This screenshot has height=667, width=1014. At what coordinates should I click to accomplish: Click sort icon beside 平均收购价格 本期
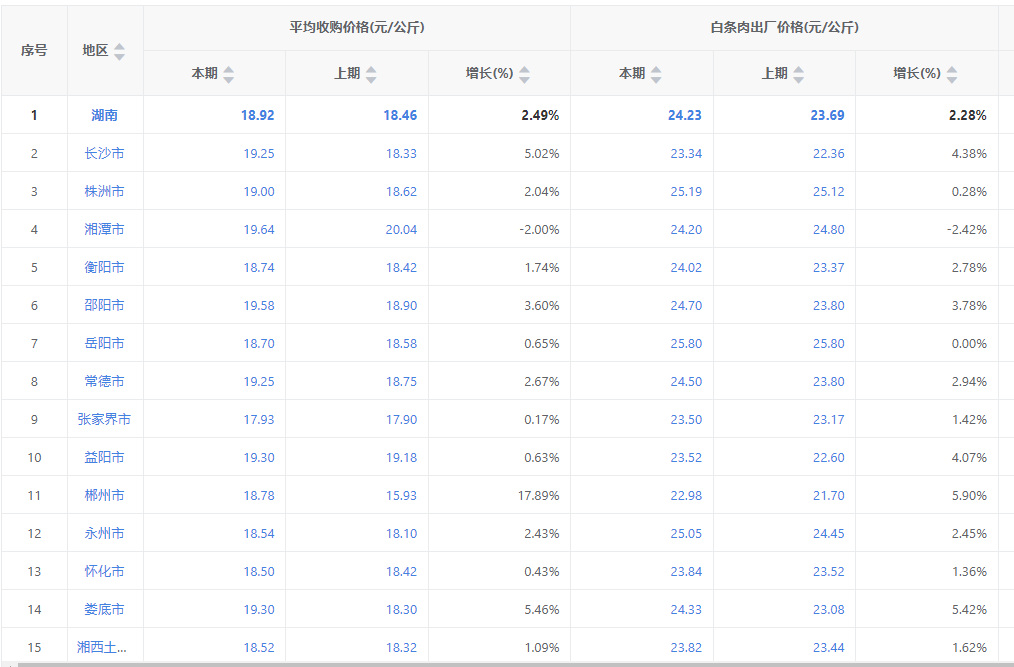coord(228,74)
